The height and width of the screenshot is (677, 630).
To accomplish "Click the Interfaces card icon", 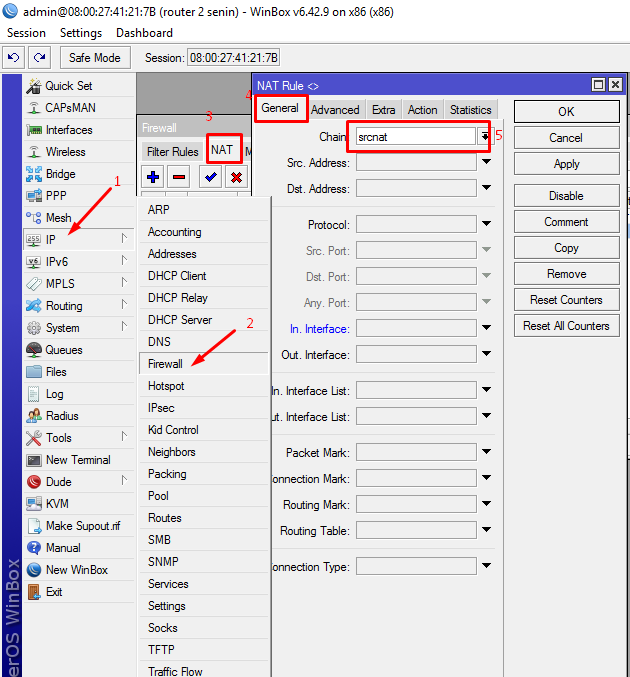I will [x=34, y=130].
